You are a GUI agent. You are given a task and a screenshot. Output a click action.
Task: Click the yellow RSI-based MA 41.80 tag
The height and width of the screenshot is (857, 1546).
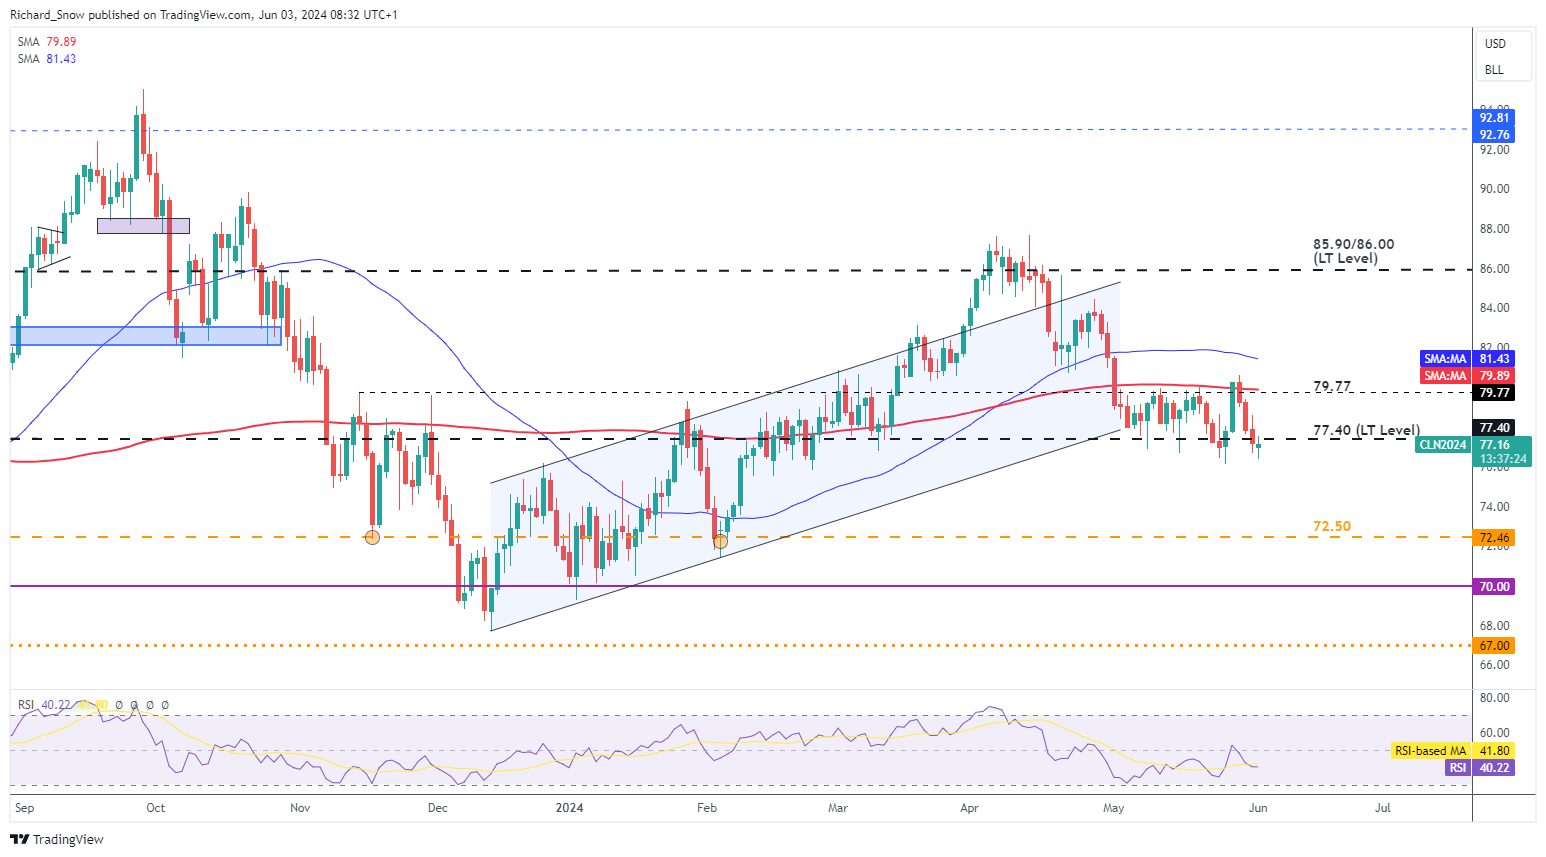1452,750
